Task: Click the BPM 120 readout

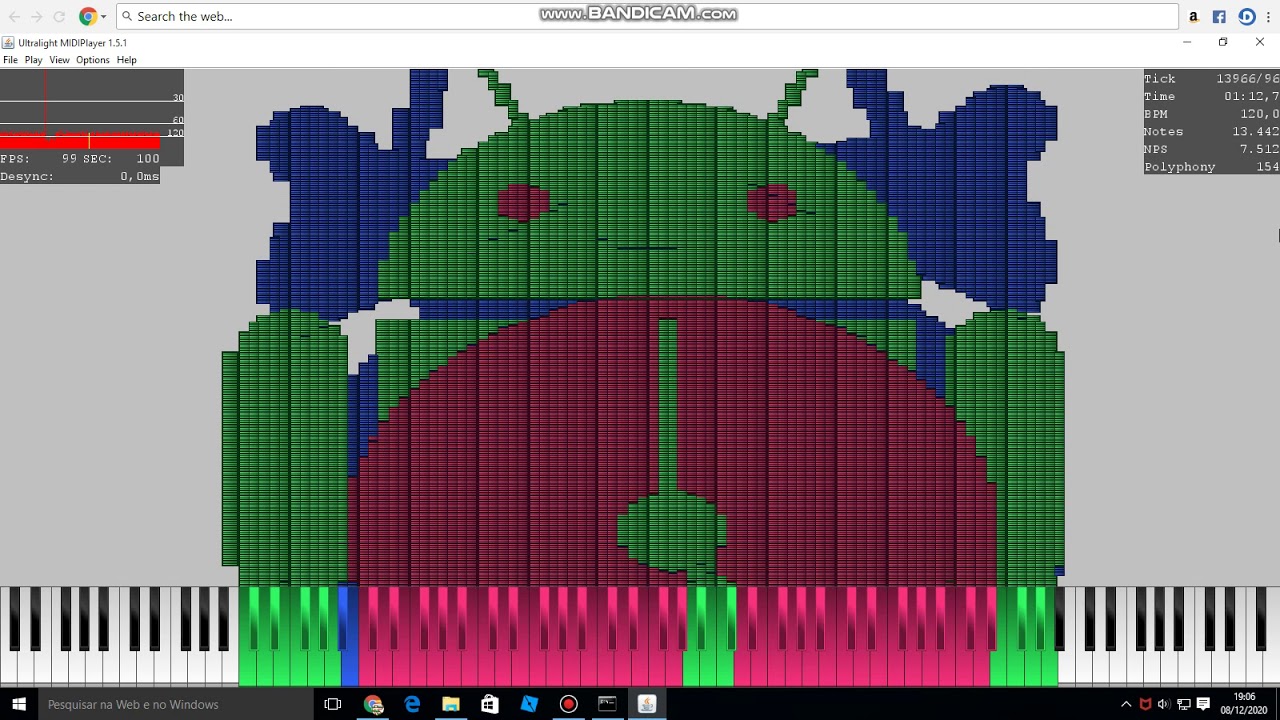Action: (x=1211, y=114)
